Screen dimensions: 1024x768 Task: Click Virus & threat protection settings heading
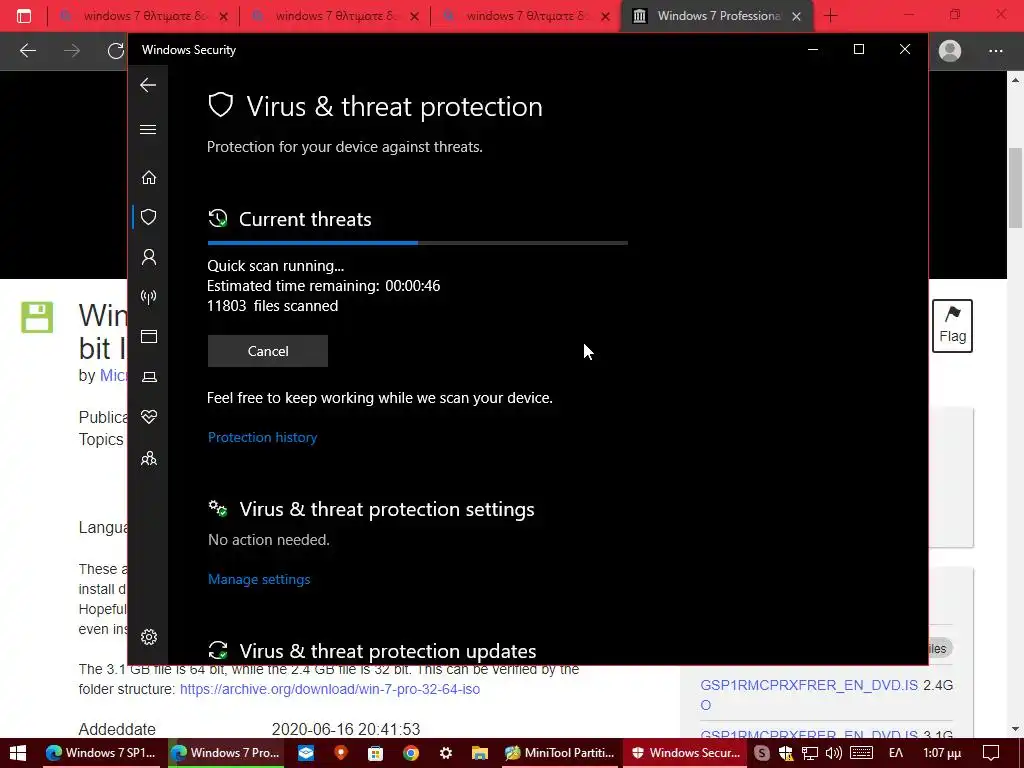point(387,509)
